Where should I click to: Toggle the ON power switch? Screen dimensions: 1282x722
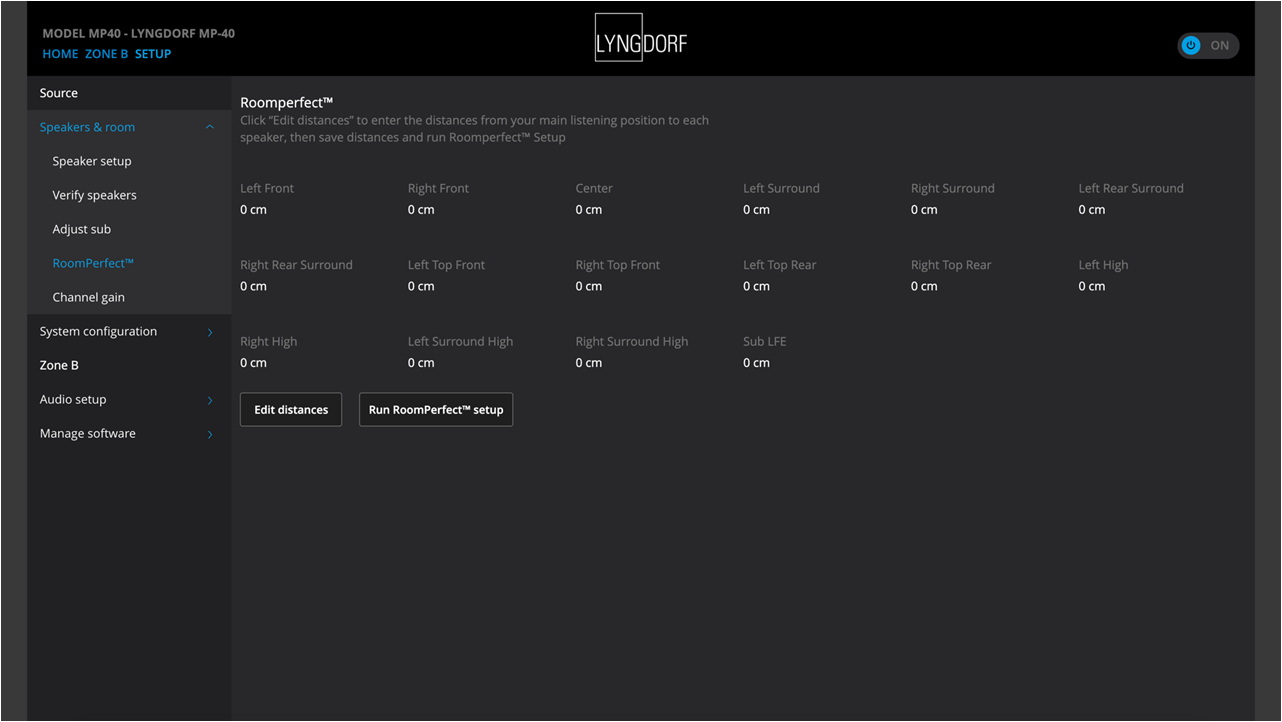tap(1208, 45)
